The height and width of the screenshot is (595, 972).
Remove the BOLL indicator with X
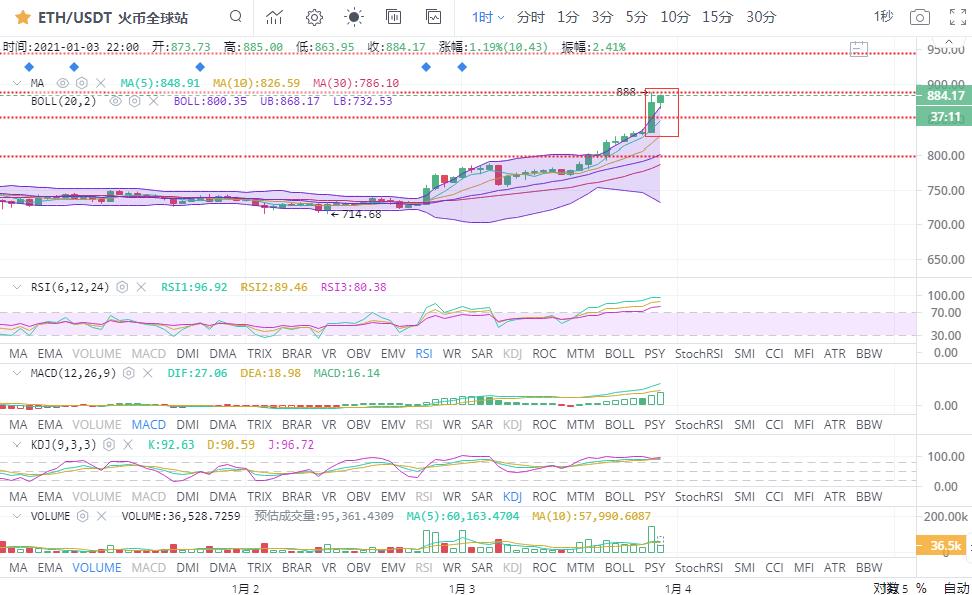(x=152, y=101)
